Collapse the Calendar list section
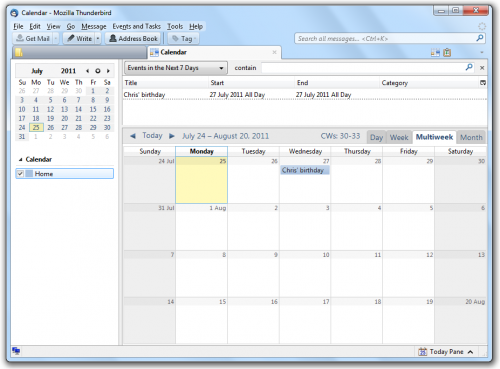The width and height of the screenshot is (500, 369). point(21,160)
